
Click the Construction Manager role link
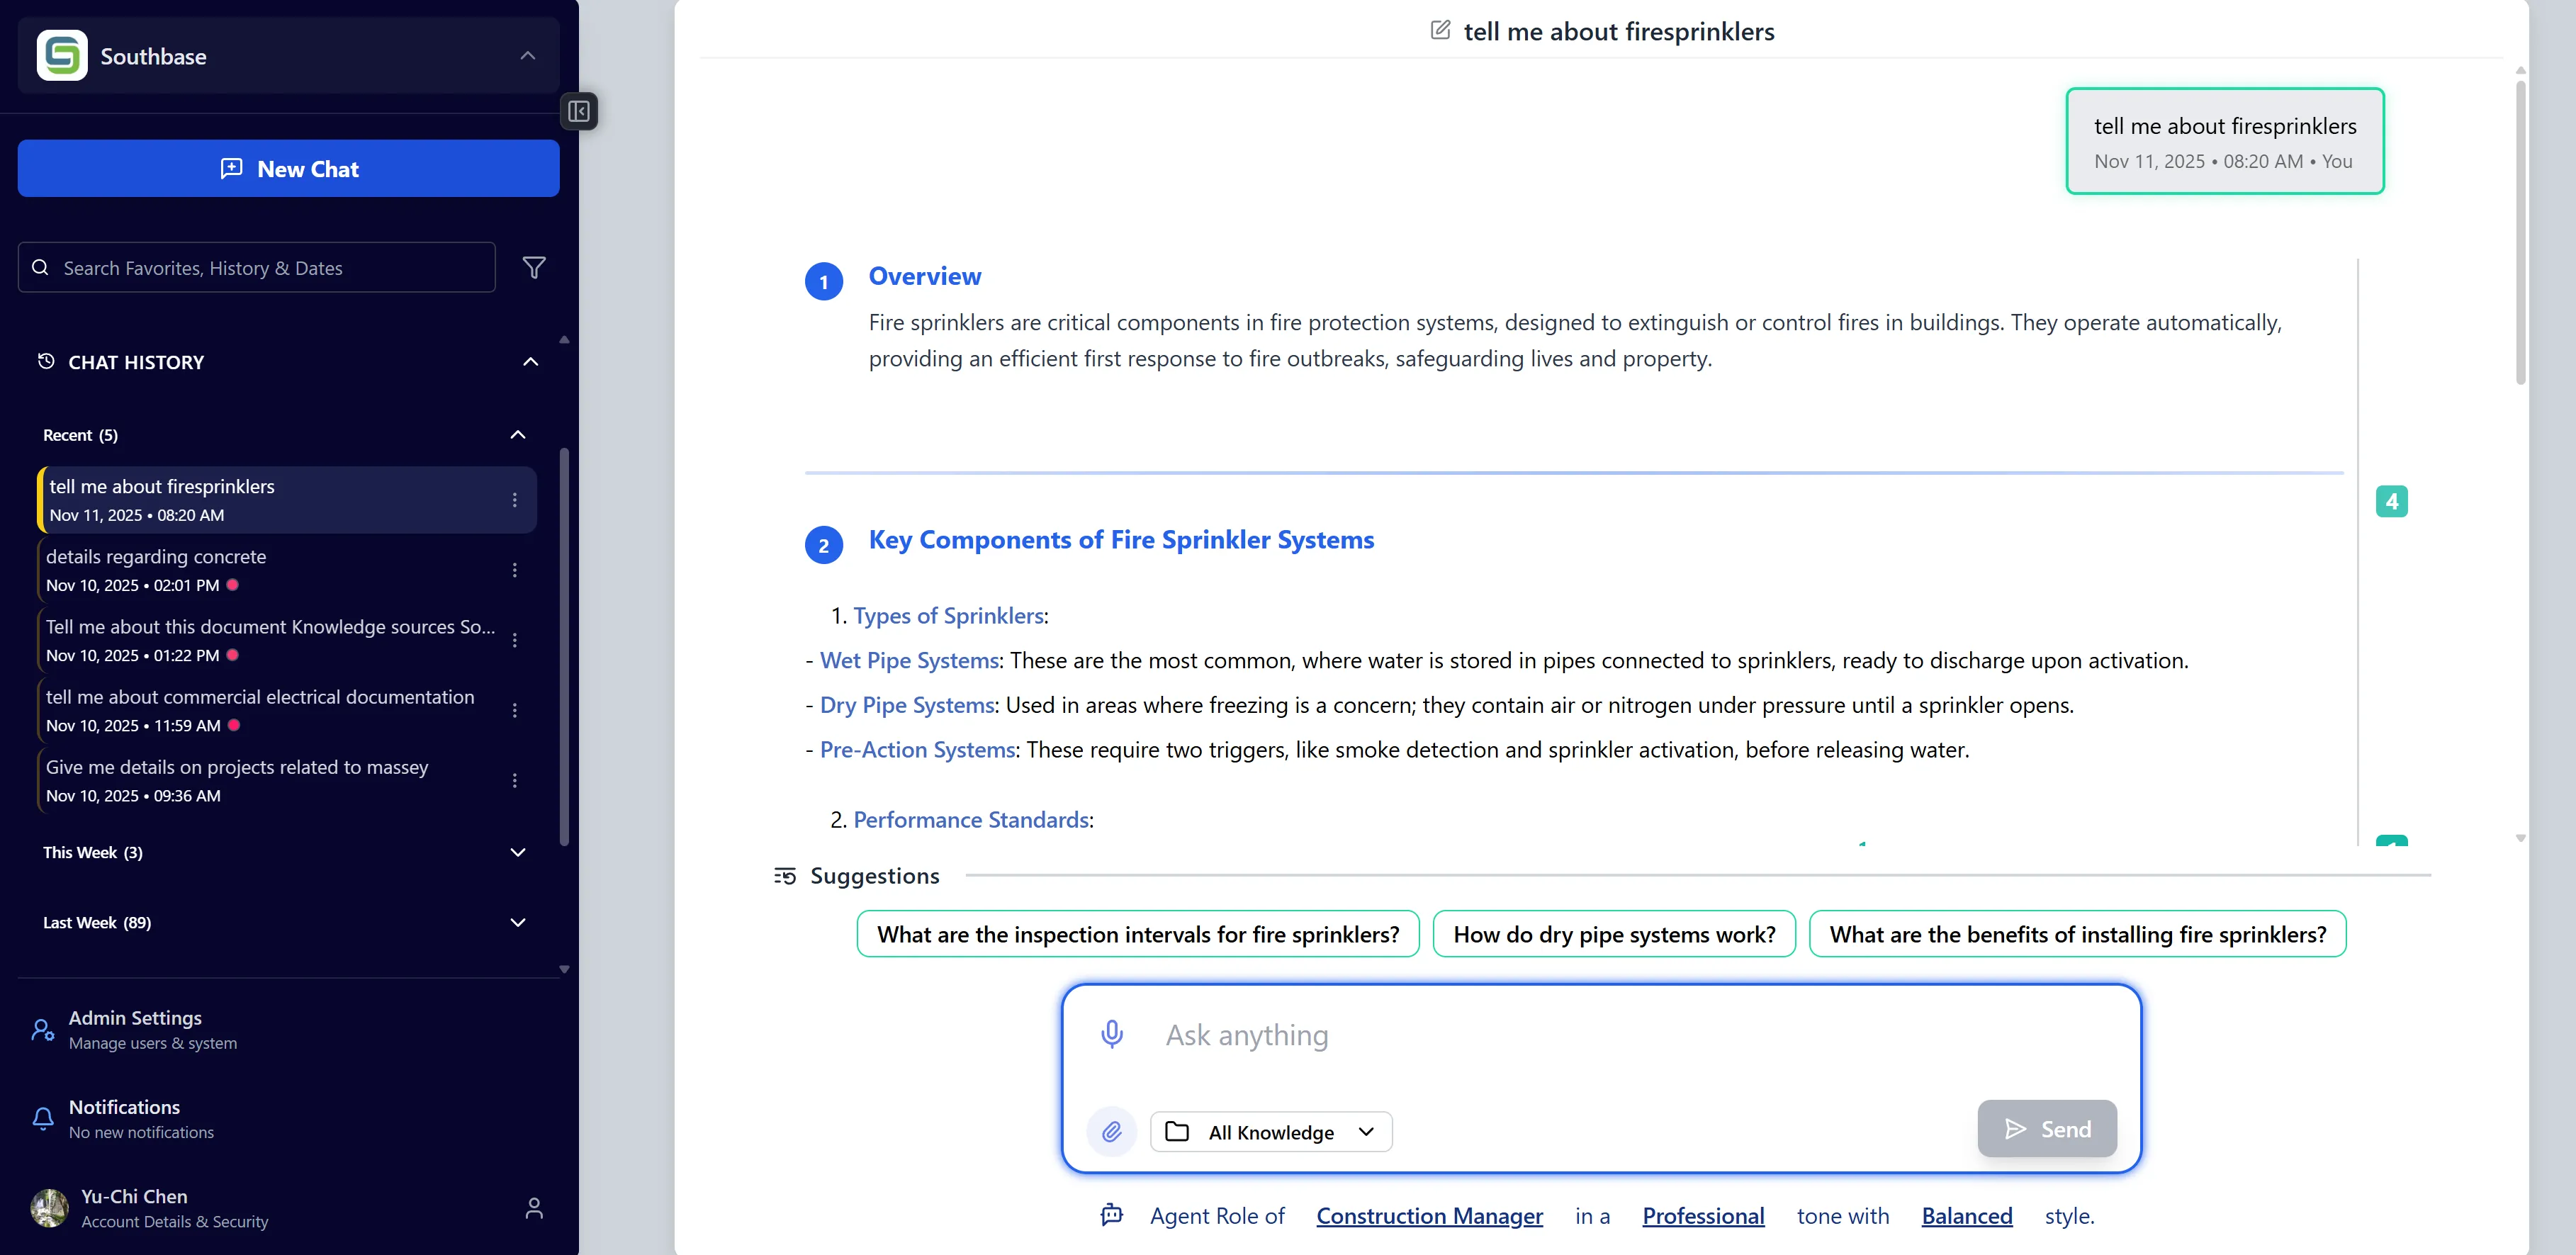(1429, 1216)
